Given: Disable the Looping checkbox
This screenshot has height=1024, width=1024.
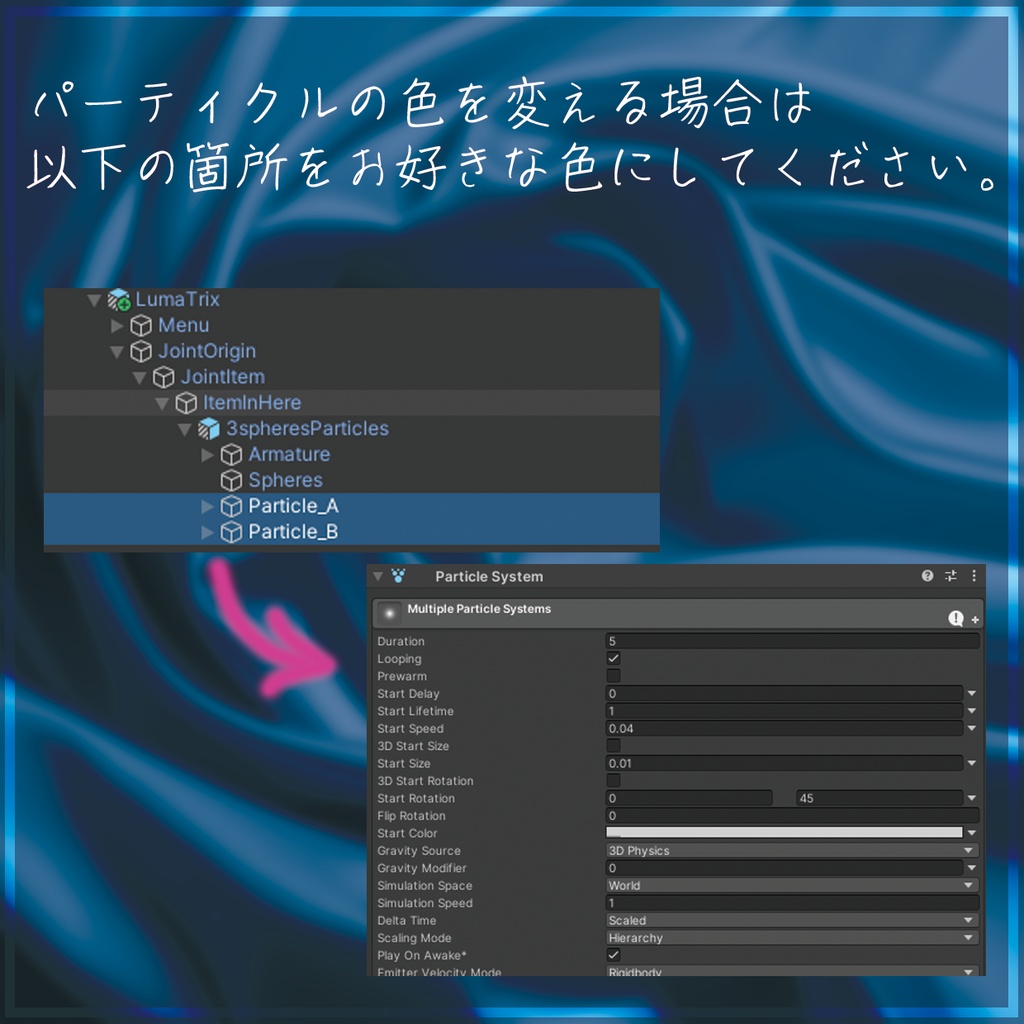Looking at the screenshot, I should 612,658.
